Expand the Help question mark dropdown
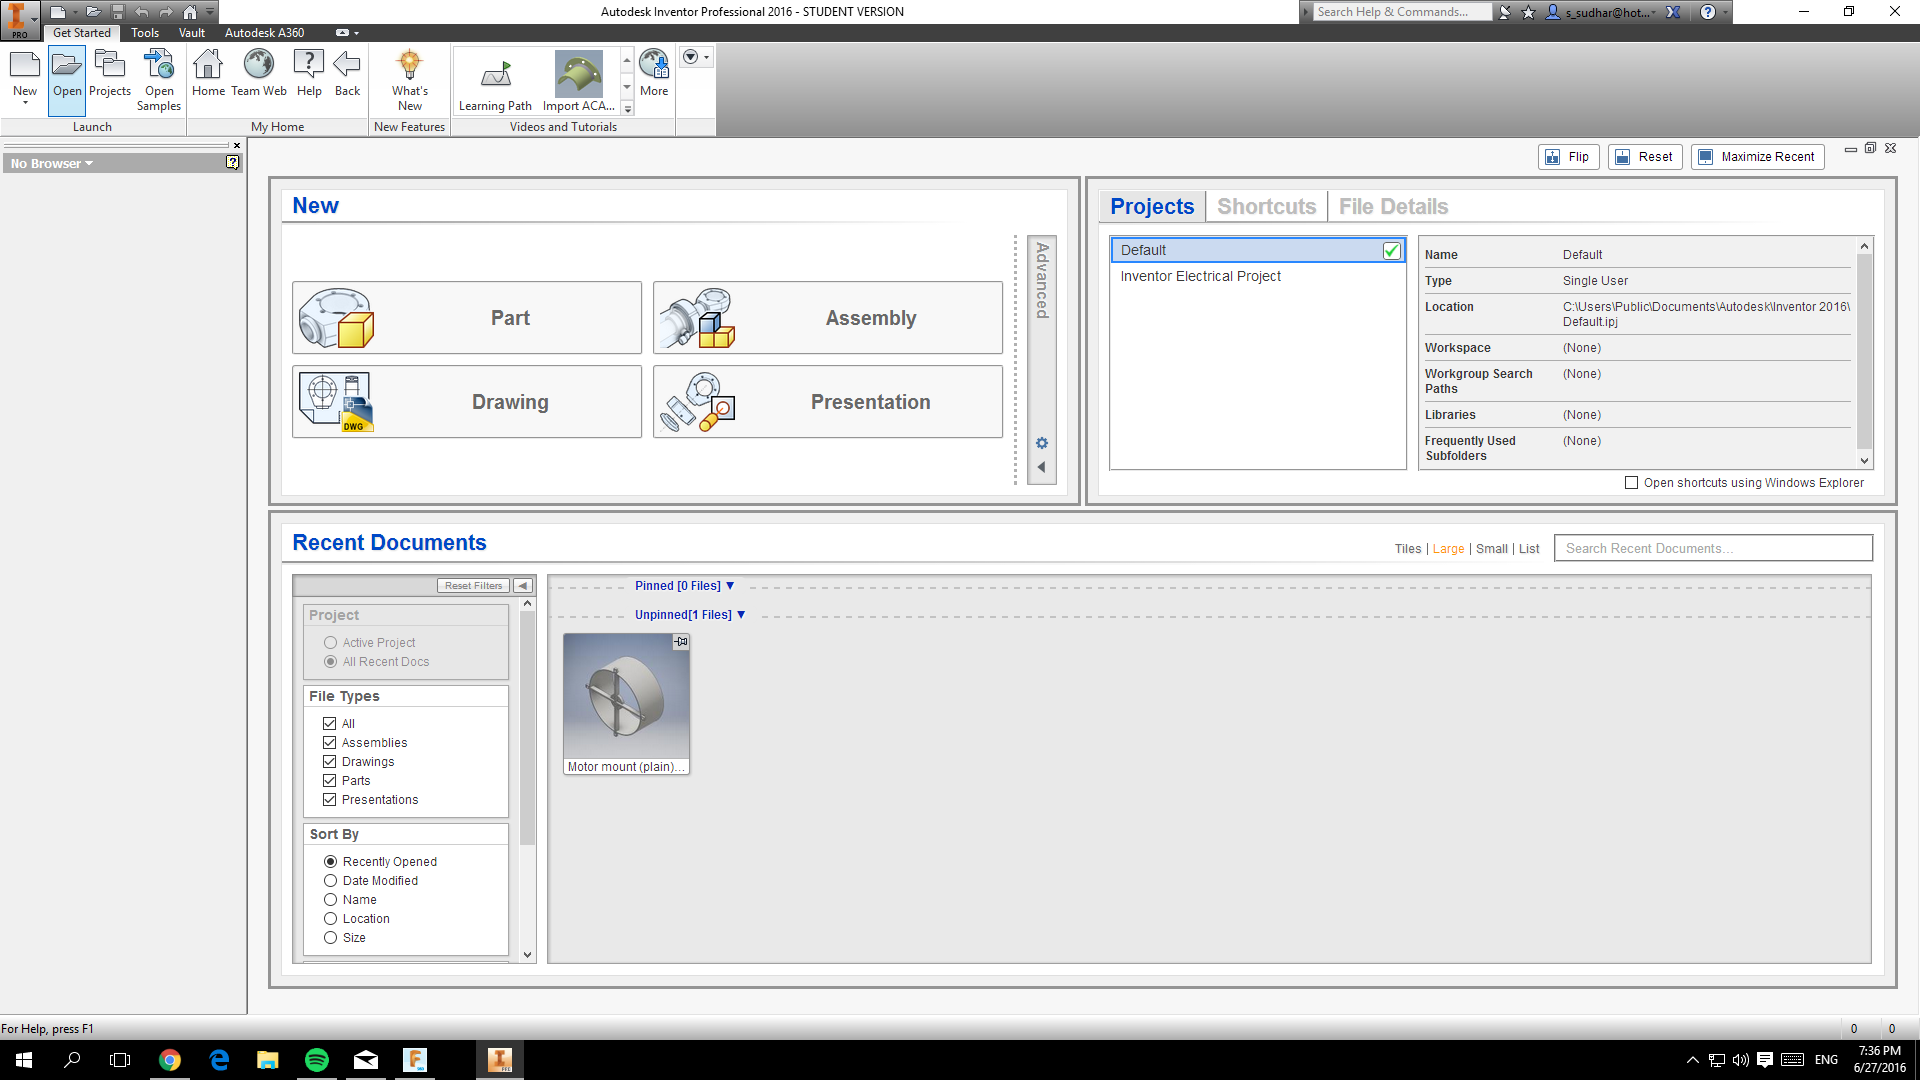The height and width of the screenshot is (1080, 1920). click(x=1726, y=12)
